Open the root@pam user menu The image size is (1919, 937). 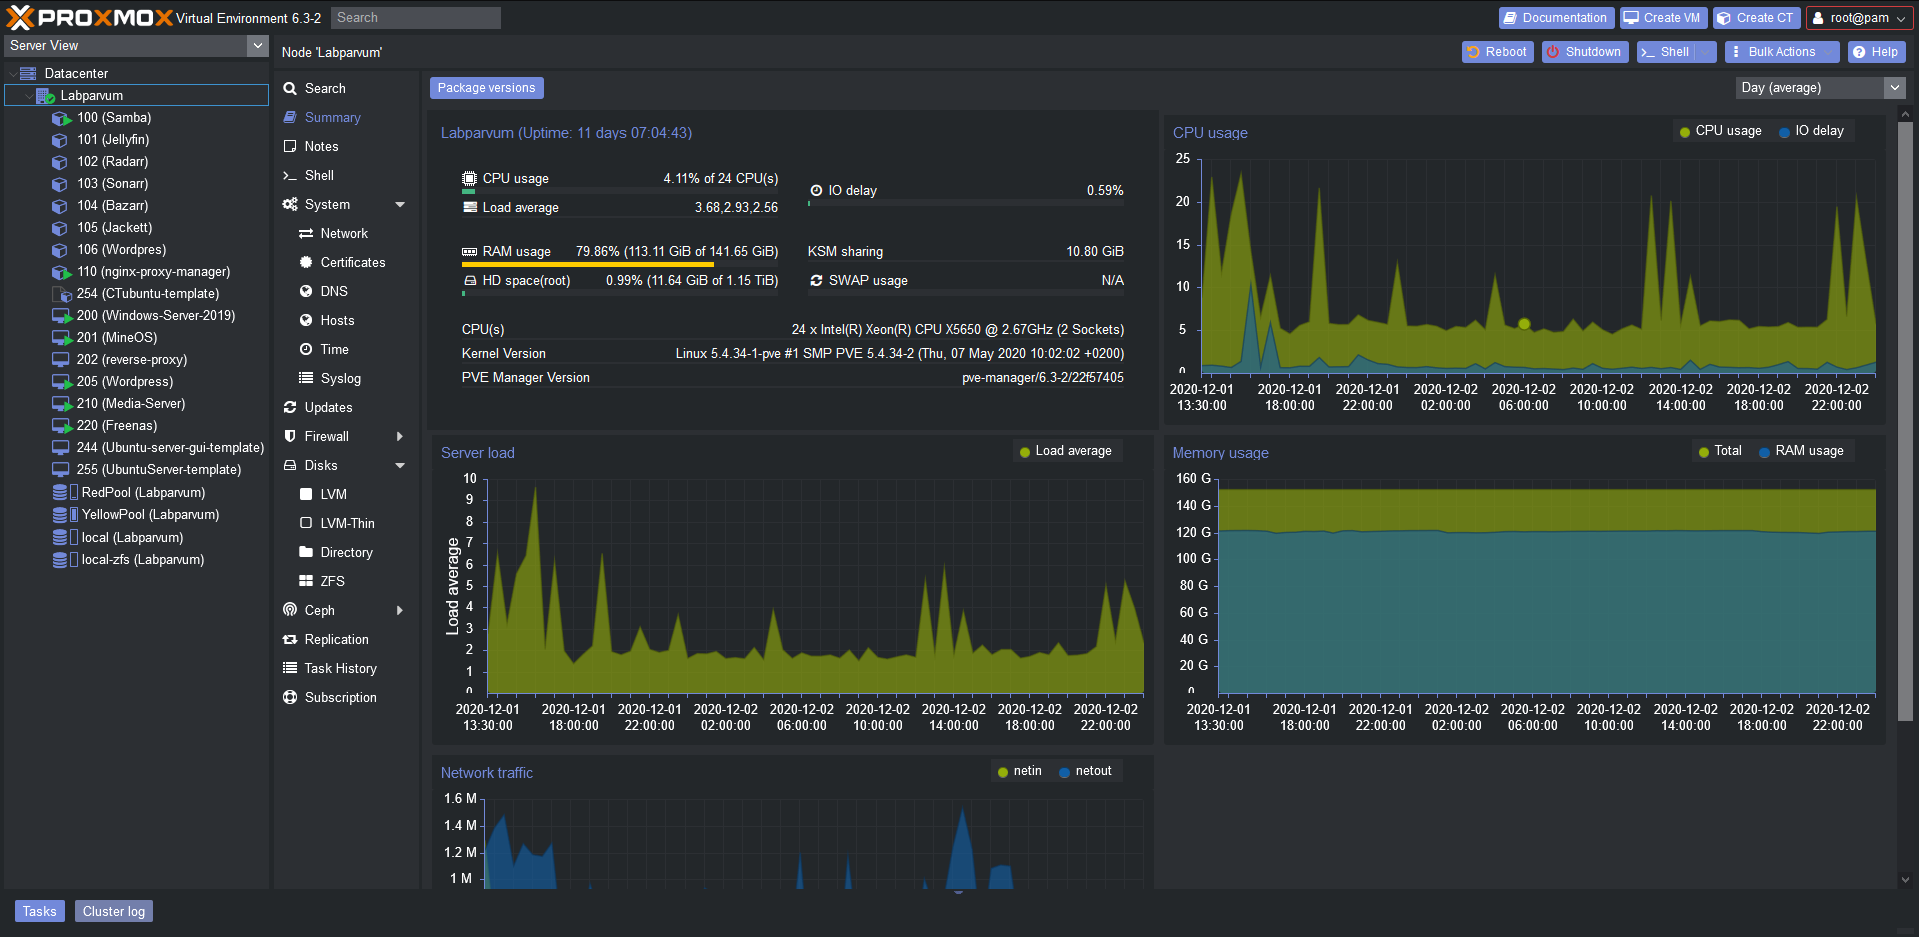(x=1859, y=18)
